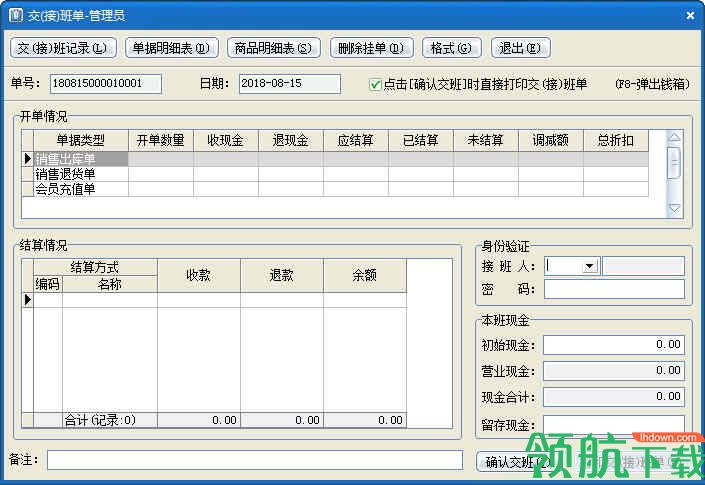
Task: Click the 单号 input field
Action: [106, 84]
